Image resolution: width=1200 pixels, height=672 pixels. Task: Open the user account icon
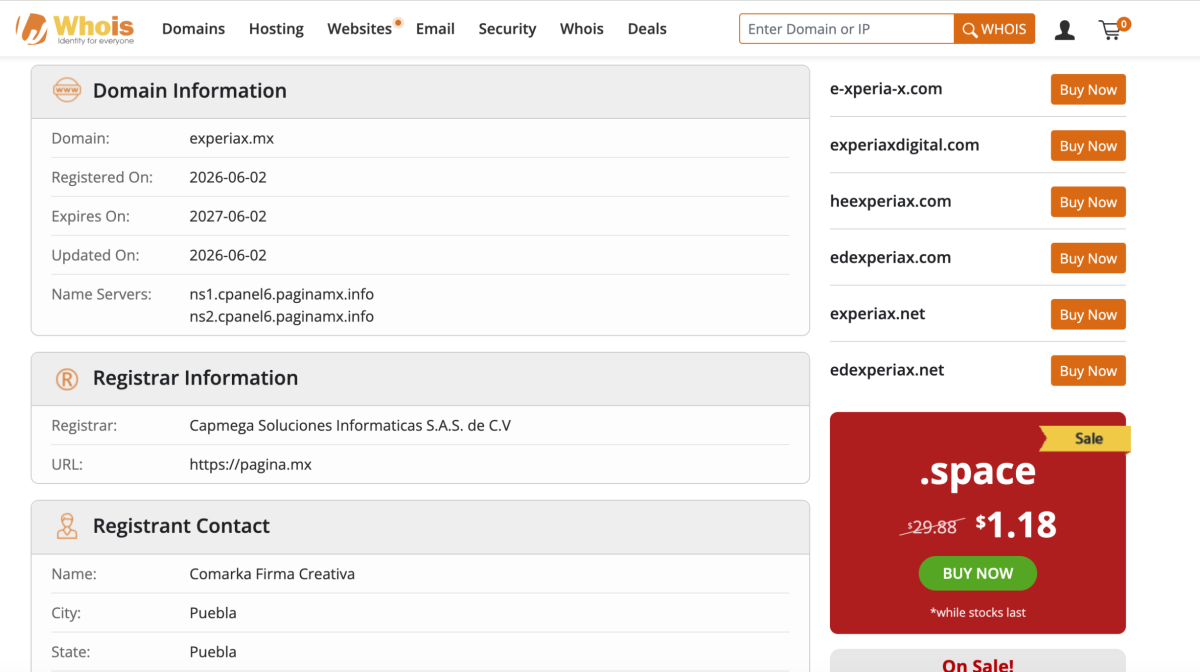pos(1064,30)
